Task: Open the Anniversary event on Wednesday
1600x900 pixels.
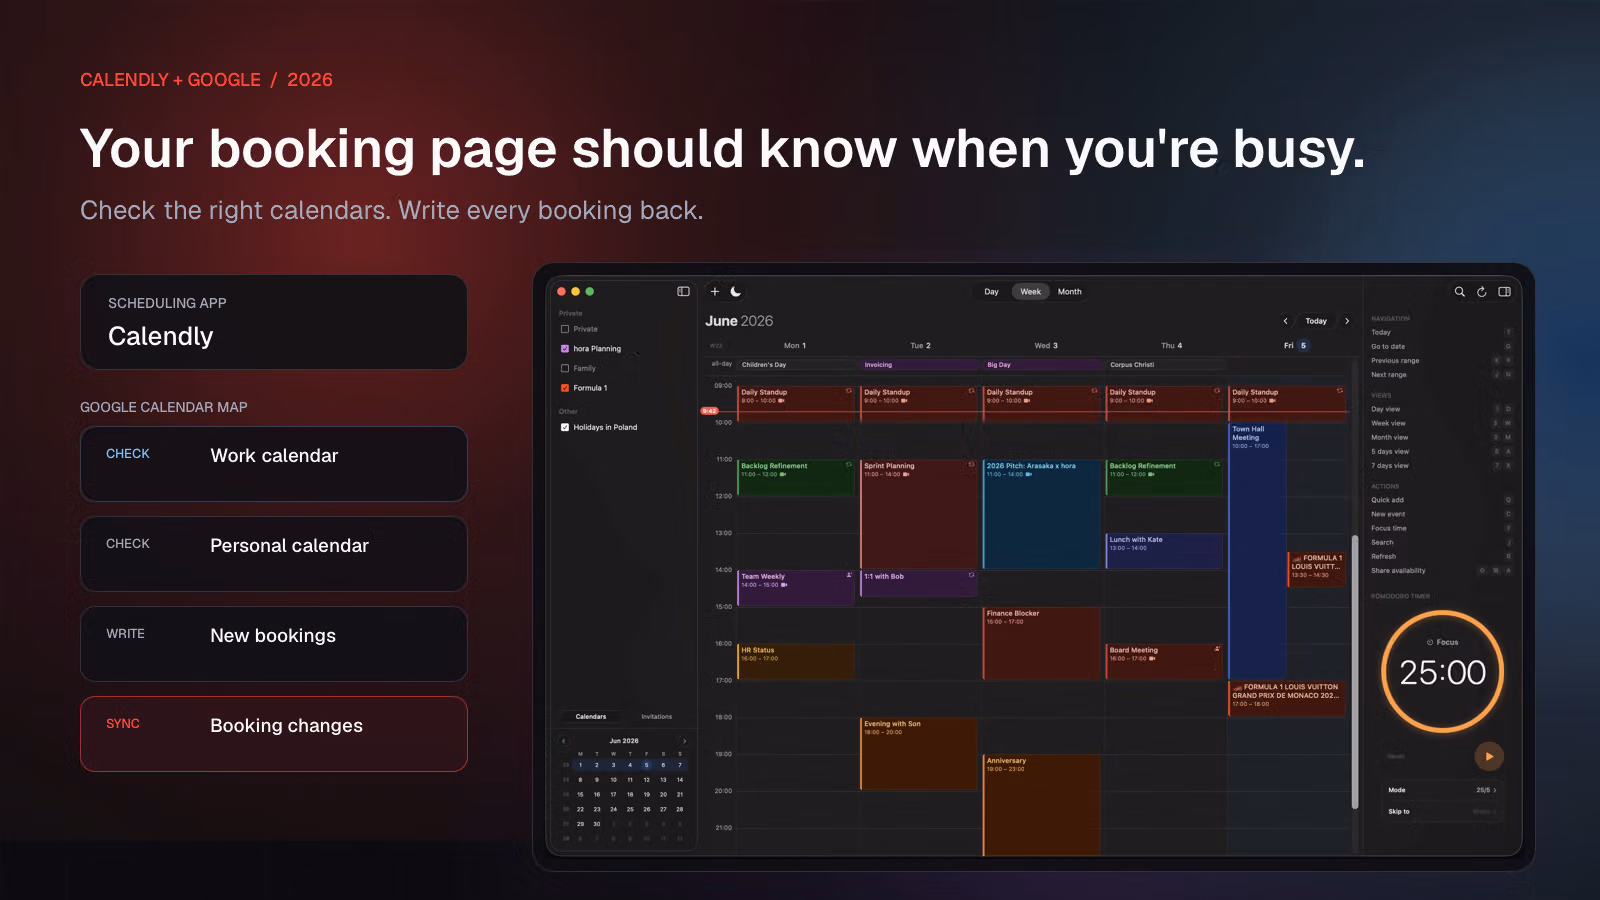Action: [x=1041, y=805]
